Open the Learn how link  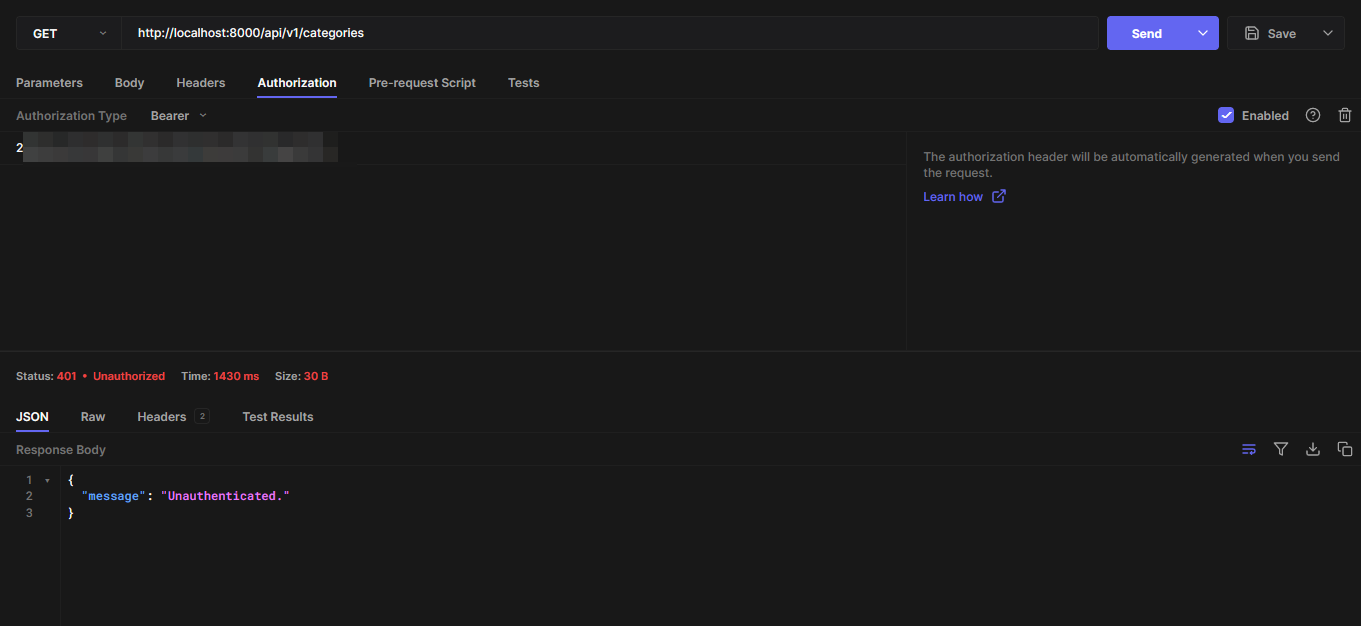(953, 197)
